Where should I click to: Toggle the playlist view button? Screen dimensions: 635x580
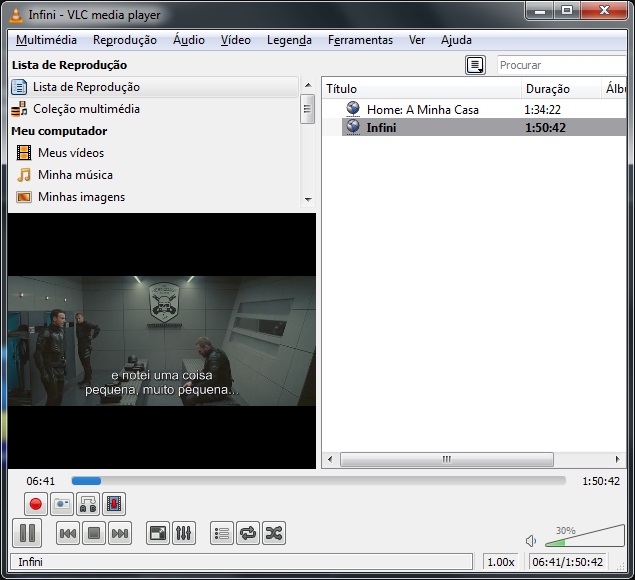222,533
